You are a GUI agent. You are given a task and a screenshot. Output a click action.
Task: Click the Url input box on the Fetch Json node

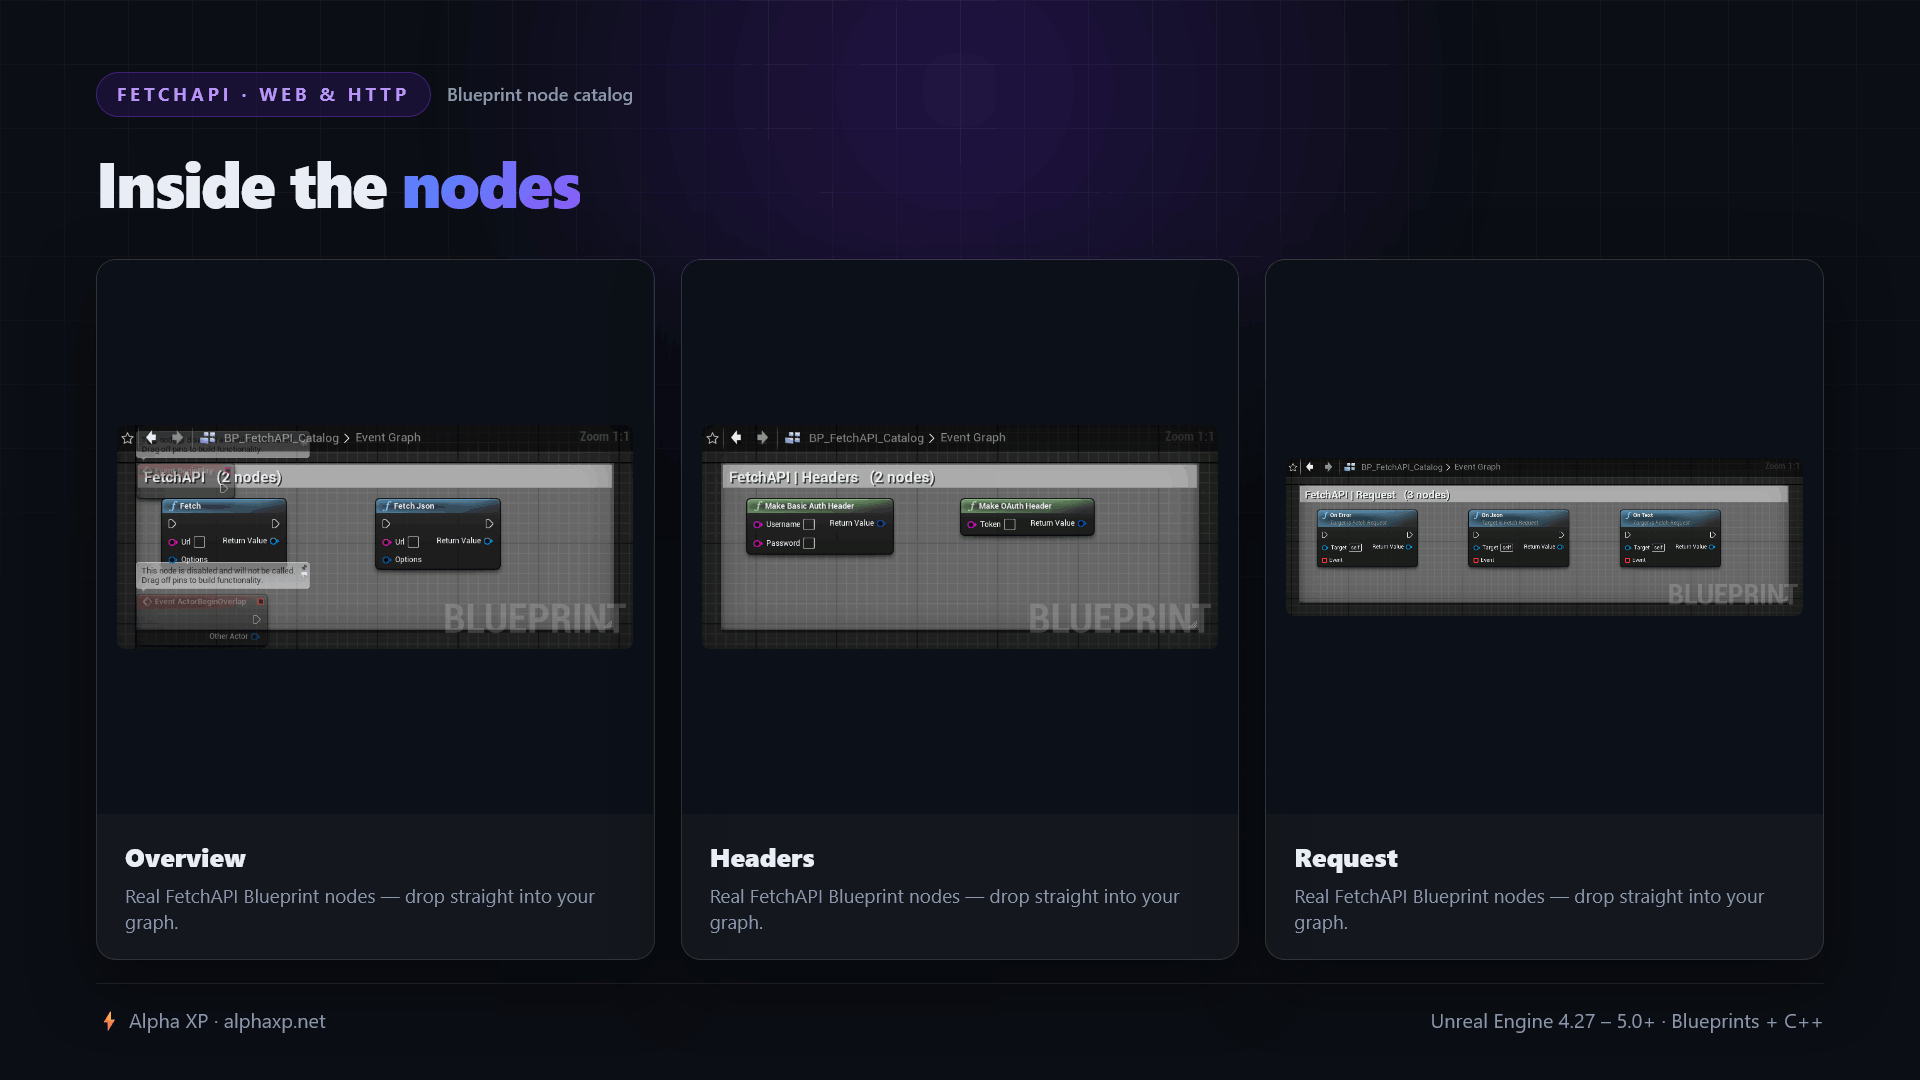pos(413,542)
